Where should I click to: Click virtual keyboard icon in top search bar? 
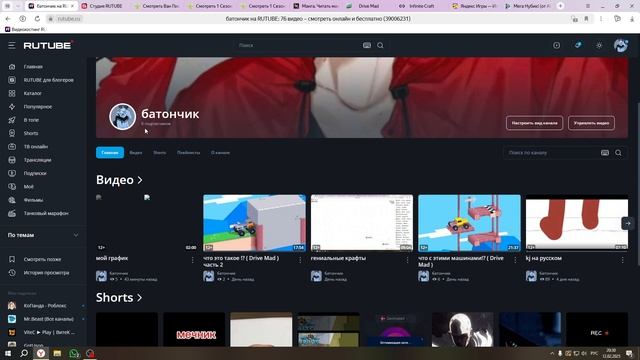(367, 45)
